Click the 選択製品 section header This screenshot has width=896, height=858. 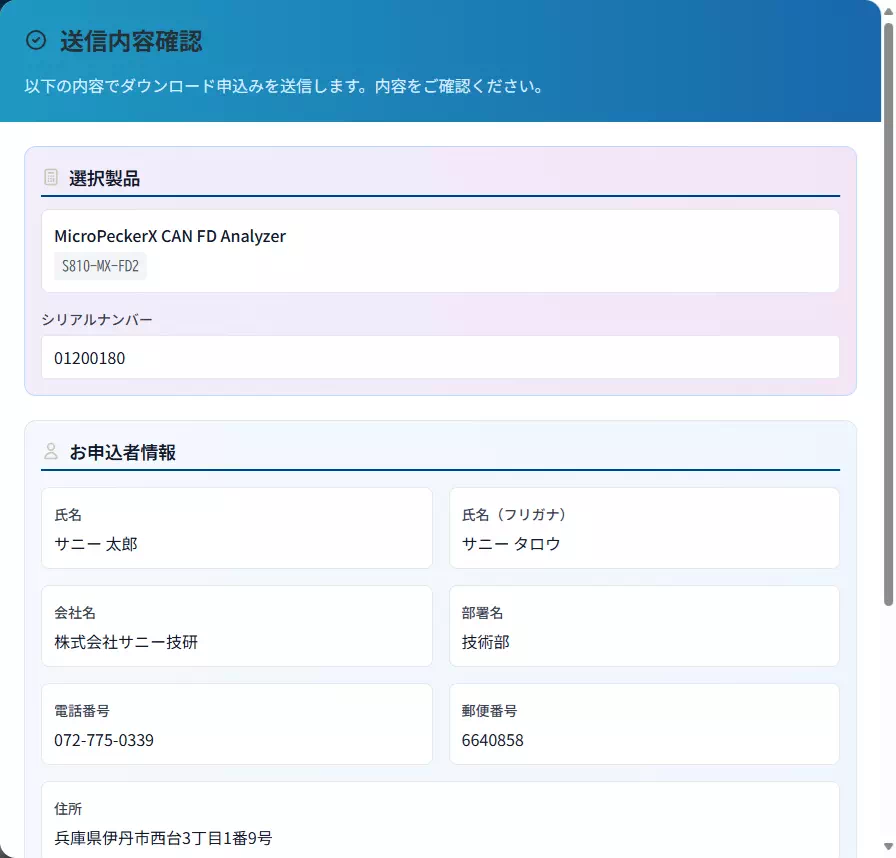point(105,177)
